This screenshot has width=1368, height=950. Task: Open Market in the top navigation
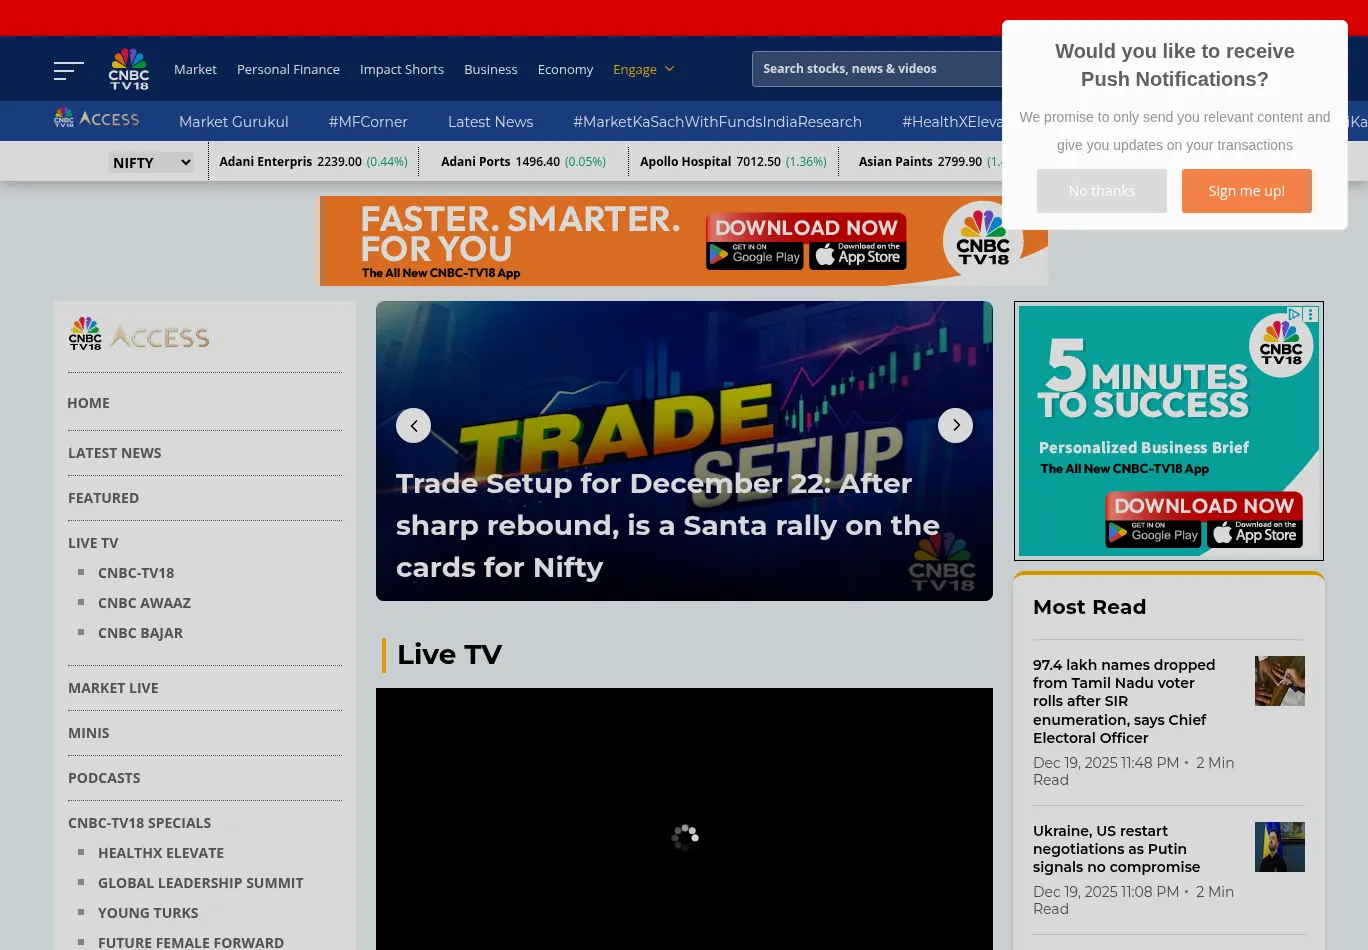click(195, 69)
